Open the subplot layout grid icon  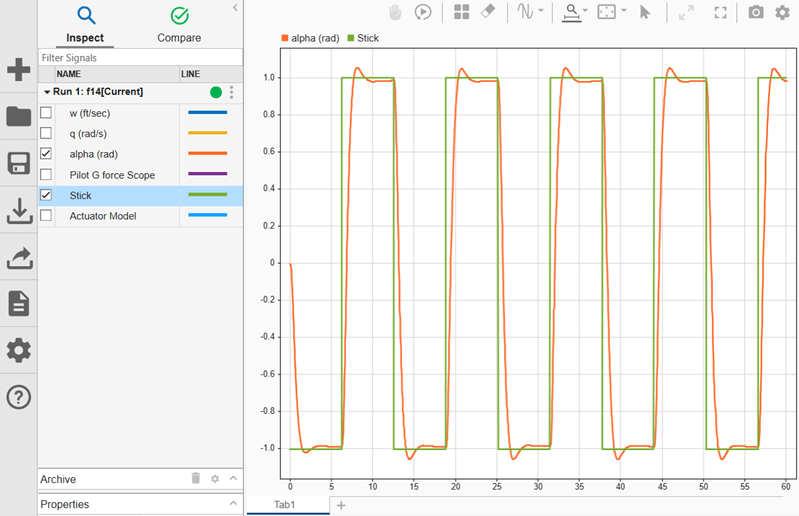pyautogui.click(x=462, y=12)
